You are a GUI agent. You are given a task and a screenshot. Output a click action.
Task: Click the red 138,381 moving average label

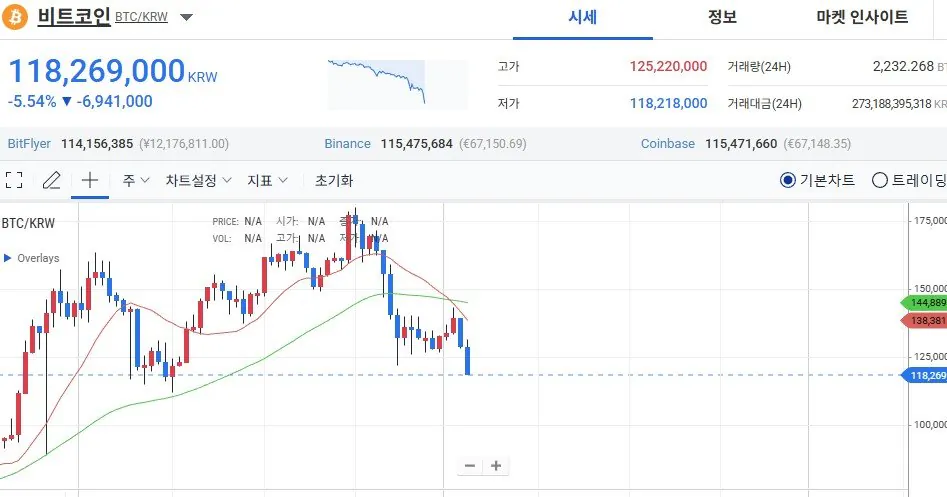(925, 320)
